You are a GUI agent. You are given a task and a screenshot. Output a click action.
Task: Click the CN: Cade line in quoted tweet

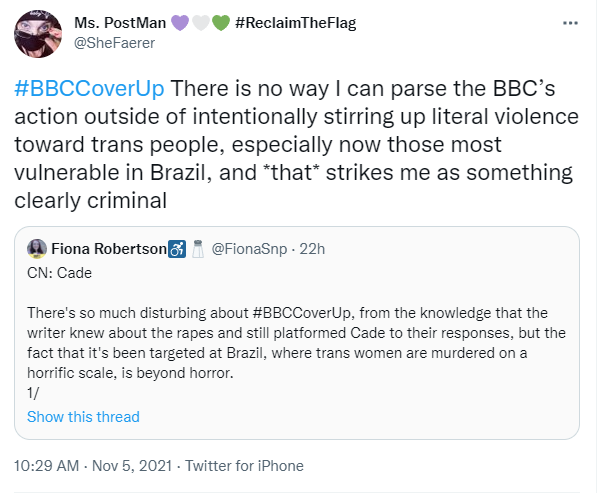[x=60, y=273]
